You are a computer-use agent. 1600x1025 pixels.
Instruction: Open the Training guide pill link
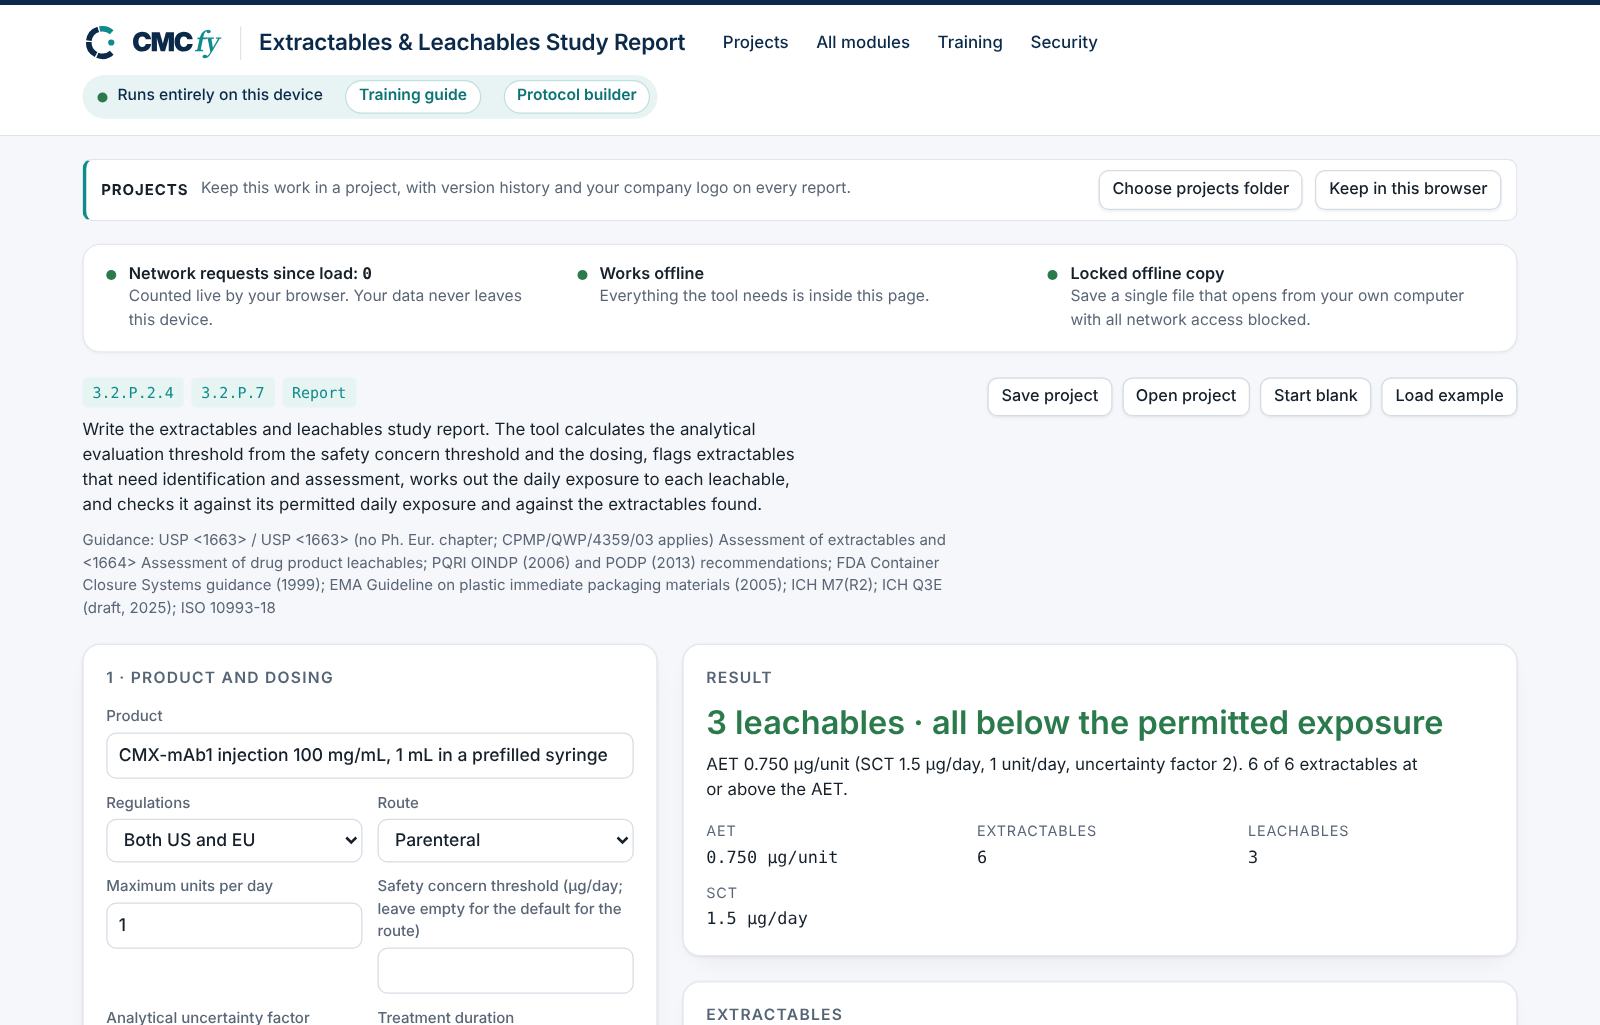413,96
